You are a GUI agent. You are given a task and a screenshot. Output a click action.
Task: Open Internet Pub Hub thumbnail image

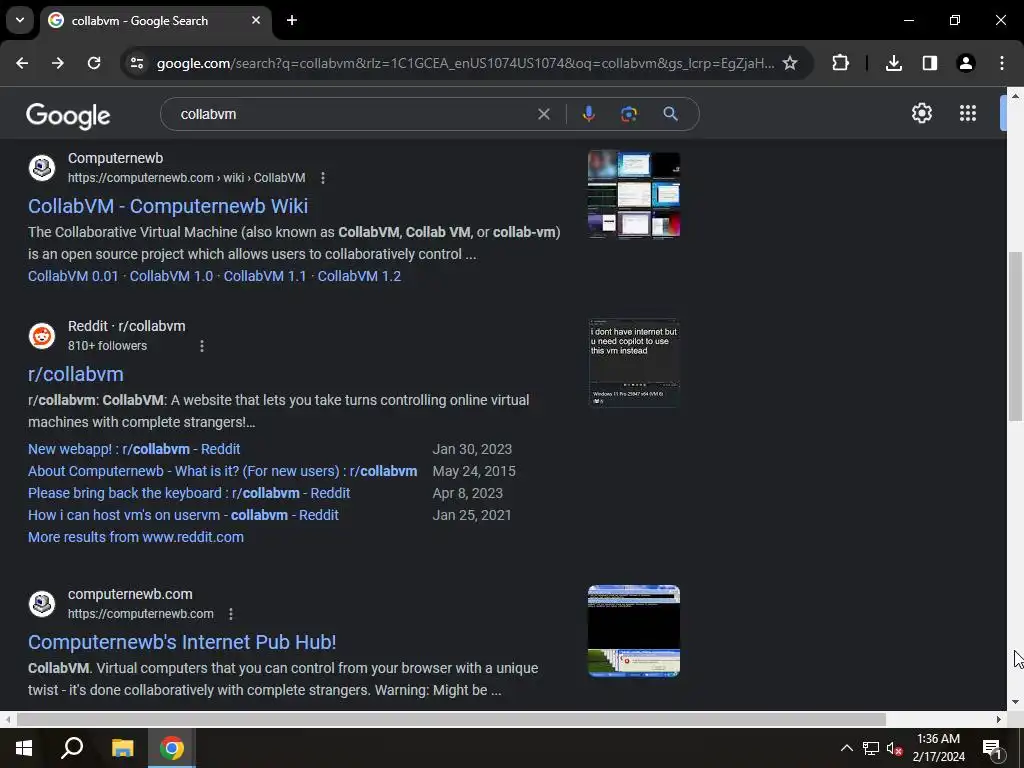click(x=634, y=631)
